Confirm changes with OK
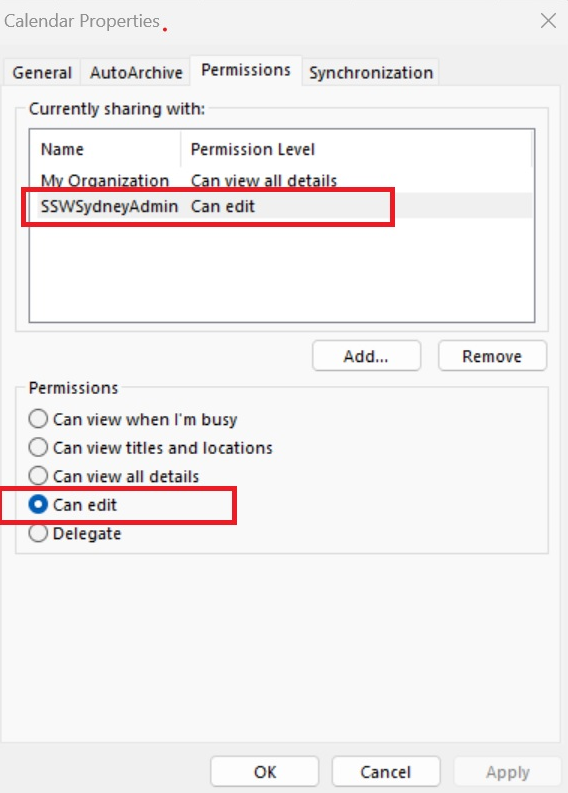Screen dimensions: 568x793 [x=265, y=772]
